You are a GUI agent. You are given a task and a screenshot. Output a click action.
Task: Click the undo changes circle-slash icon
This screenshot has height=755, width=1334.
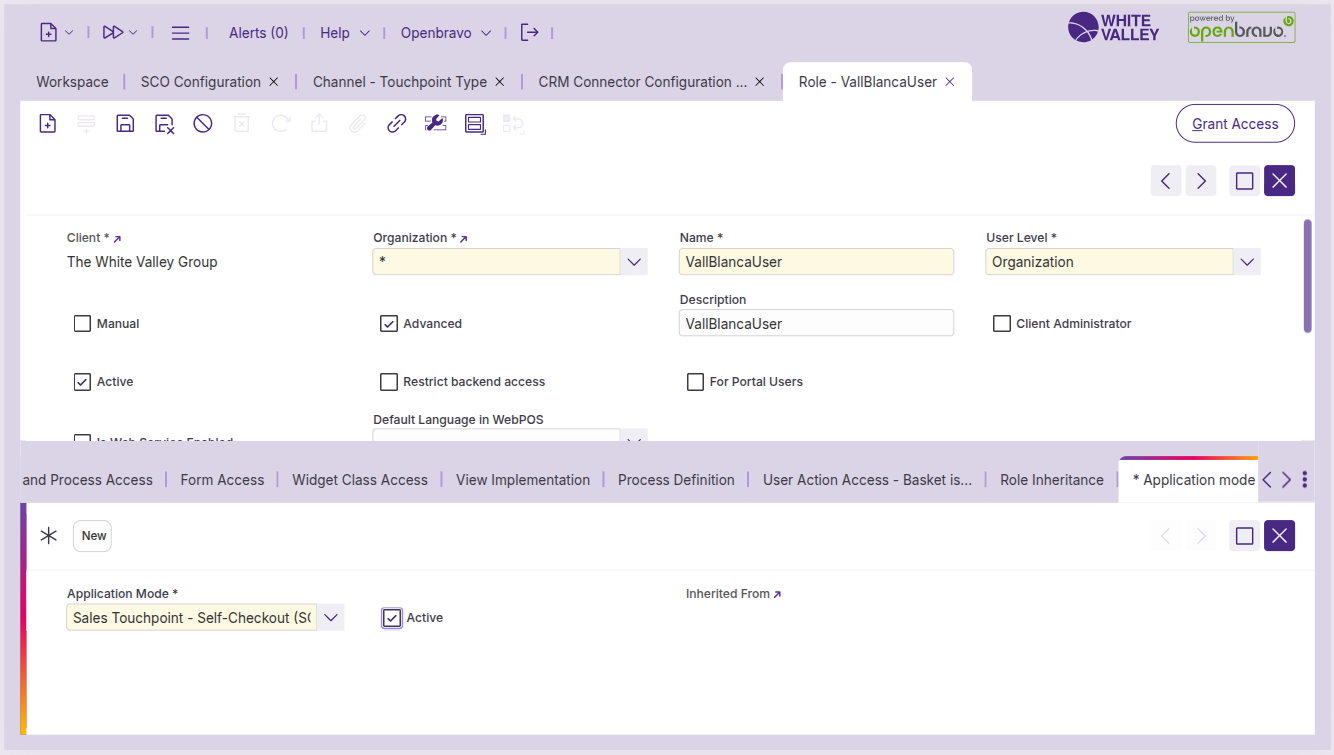coord(203,124)
